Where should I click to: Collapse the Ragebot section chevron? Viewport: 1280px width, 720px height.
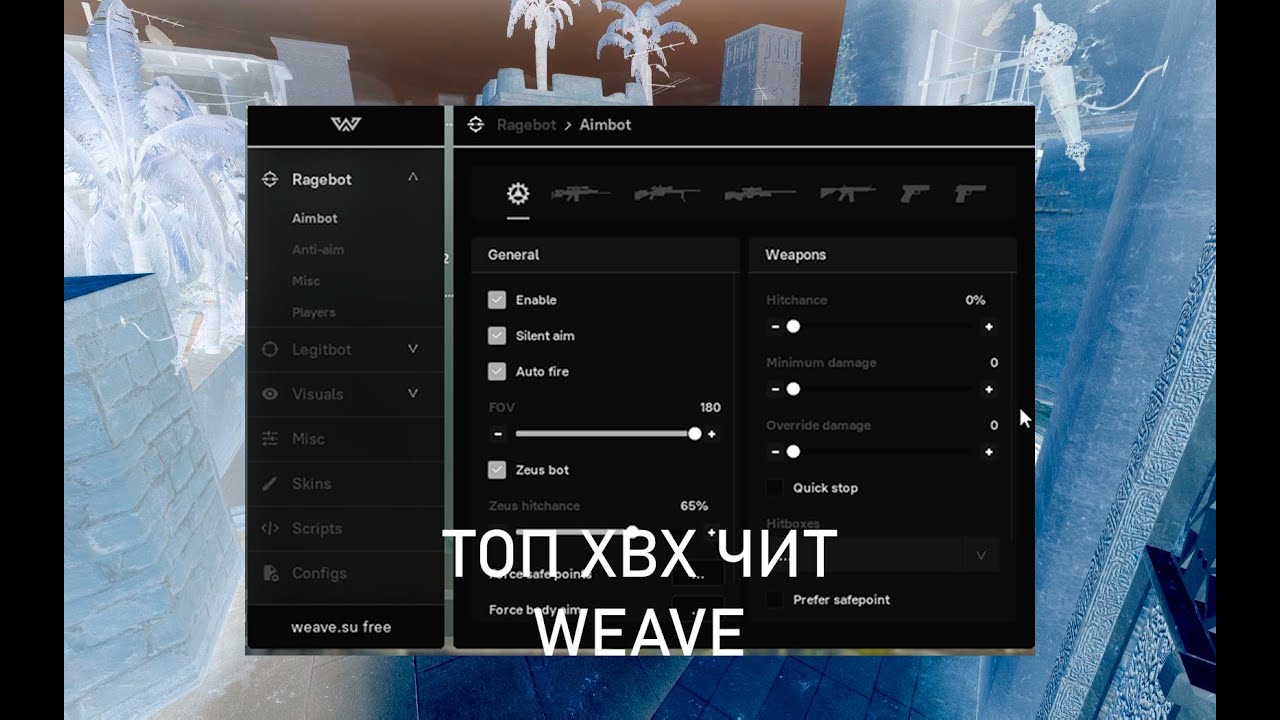pyautogui.click(x=413, y=178)
